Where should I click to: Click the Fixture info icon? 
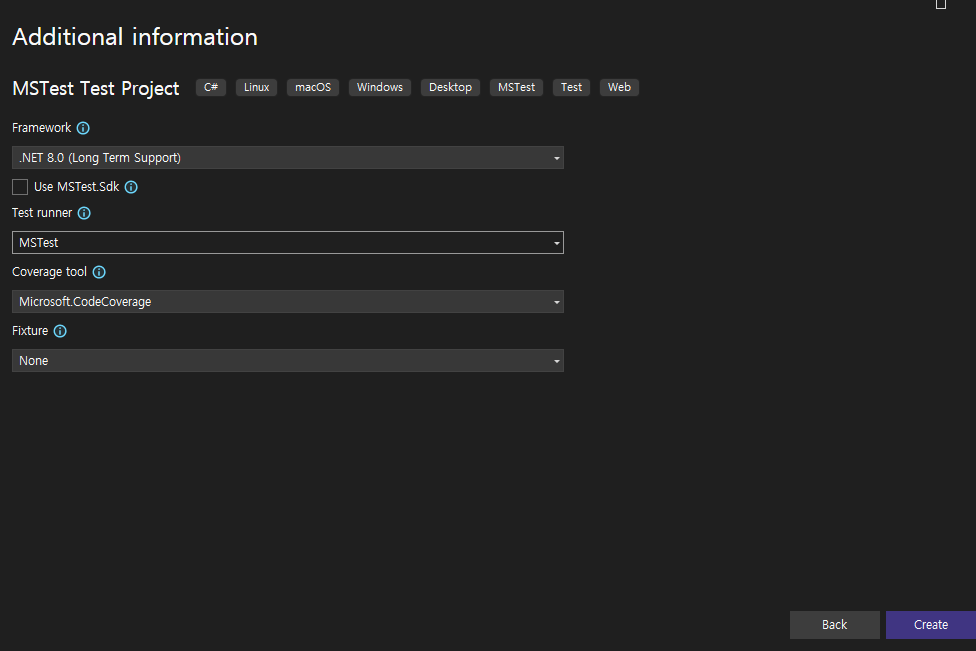click(60, 331)
